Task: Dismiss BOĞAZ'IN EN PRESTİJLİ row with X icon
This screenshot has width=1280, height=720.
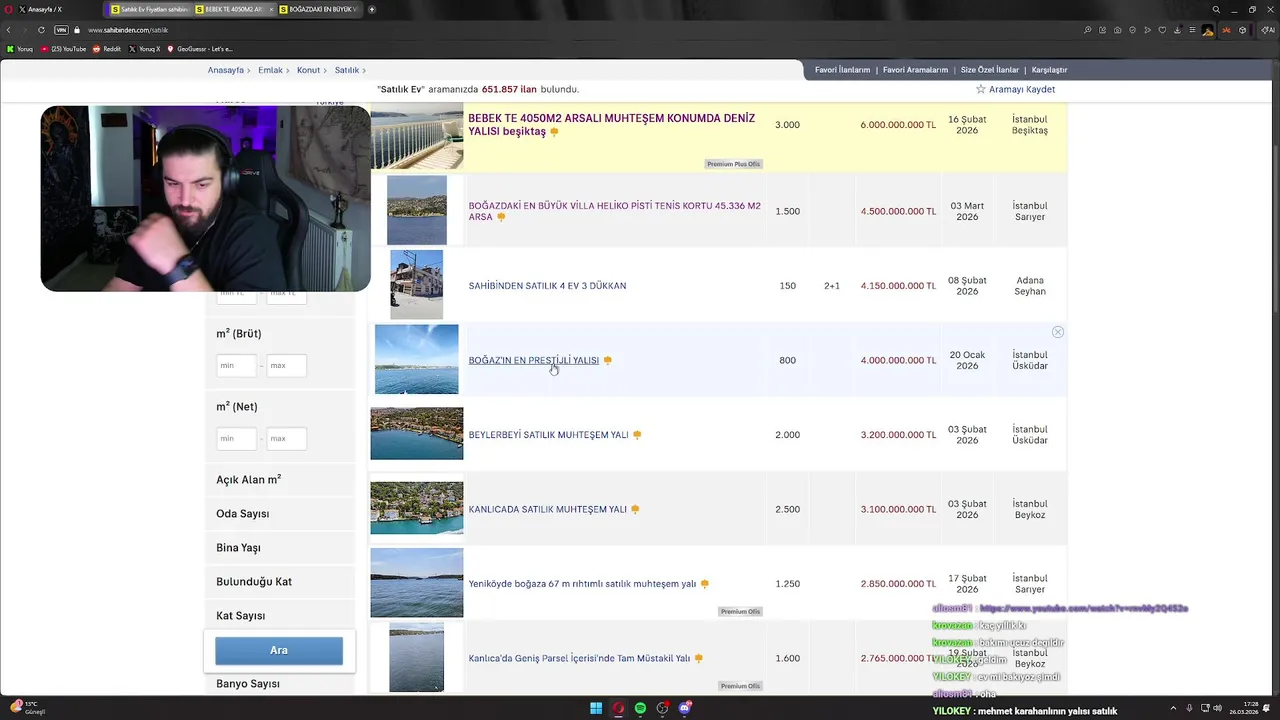Action: [x=1057, y=332]
